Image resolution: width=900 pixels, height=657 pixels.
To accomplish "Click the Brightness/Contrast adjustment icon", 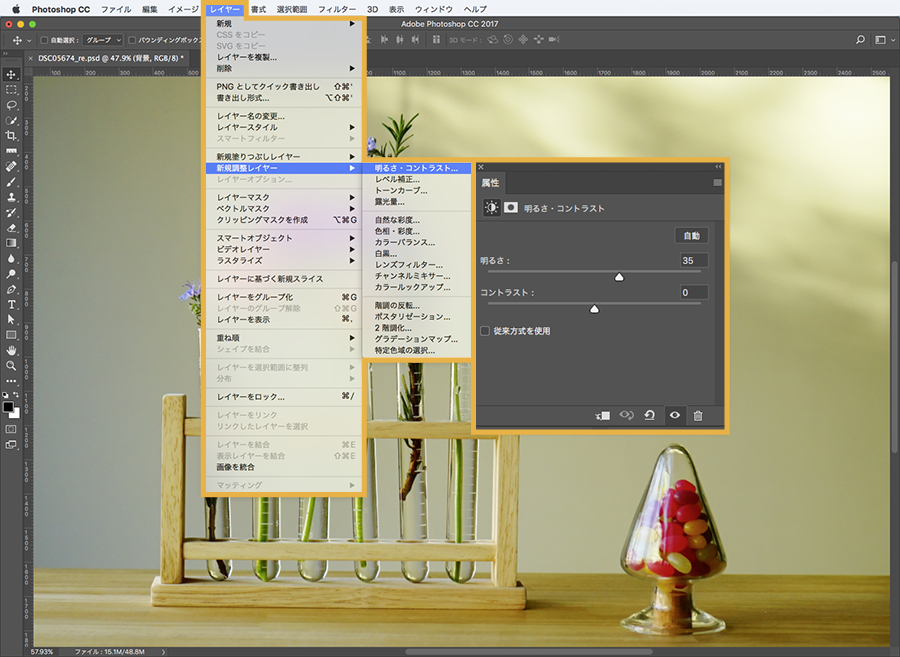I will [491, 208].
